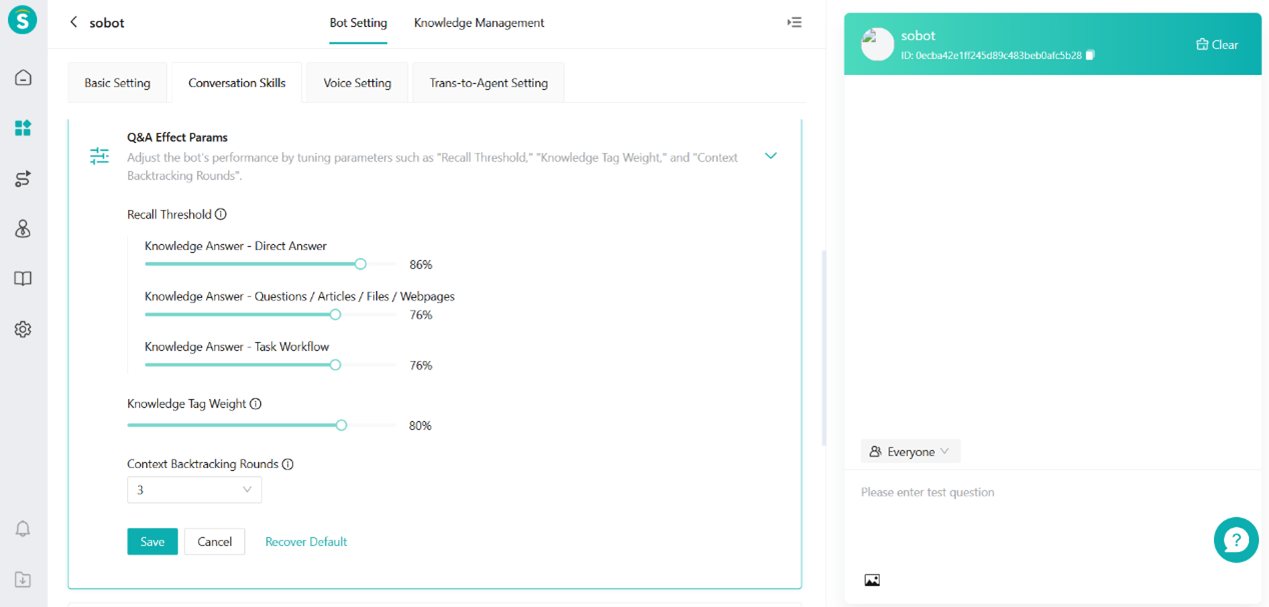Screen dimensions: 1269x607
Task: Copy the bot ID using copy icon
Action: 1090,55
